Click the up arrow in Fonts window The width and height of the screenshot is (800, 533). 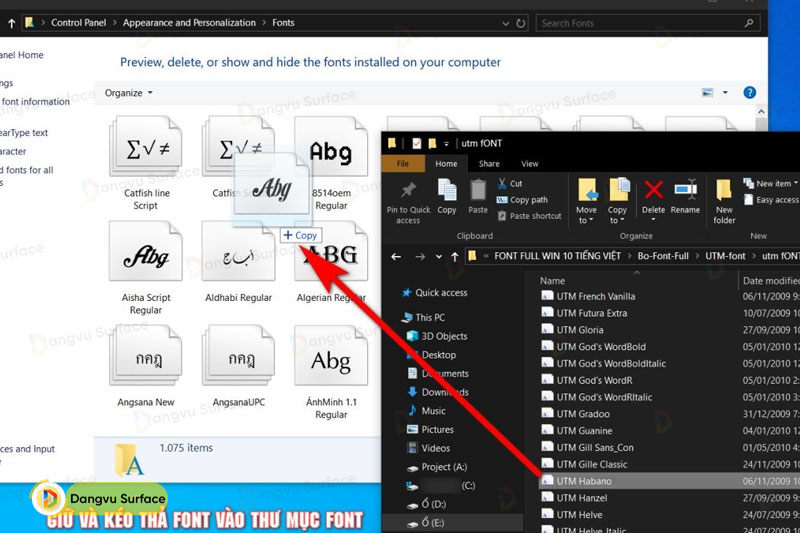pos(11,23)
